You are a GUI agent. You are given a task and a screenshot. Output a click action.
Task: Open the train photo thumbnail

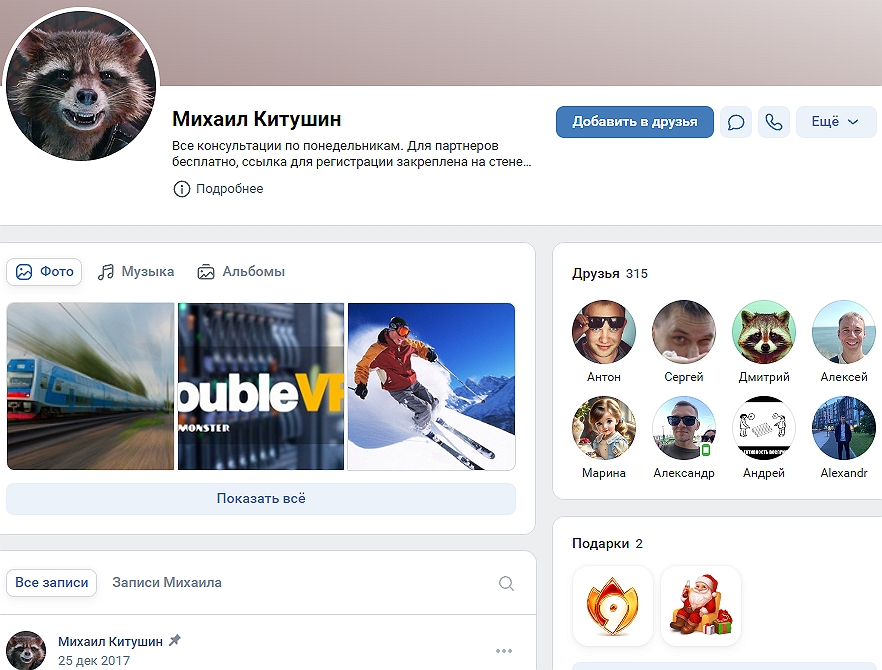(x=90, y=386)
